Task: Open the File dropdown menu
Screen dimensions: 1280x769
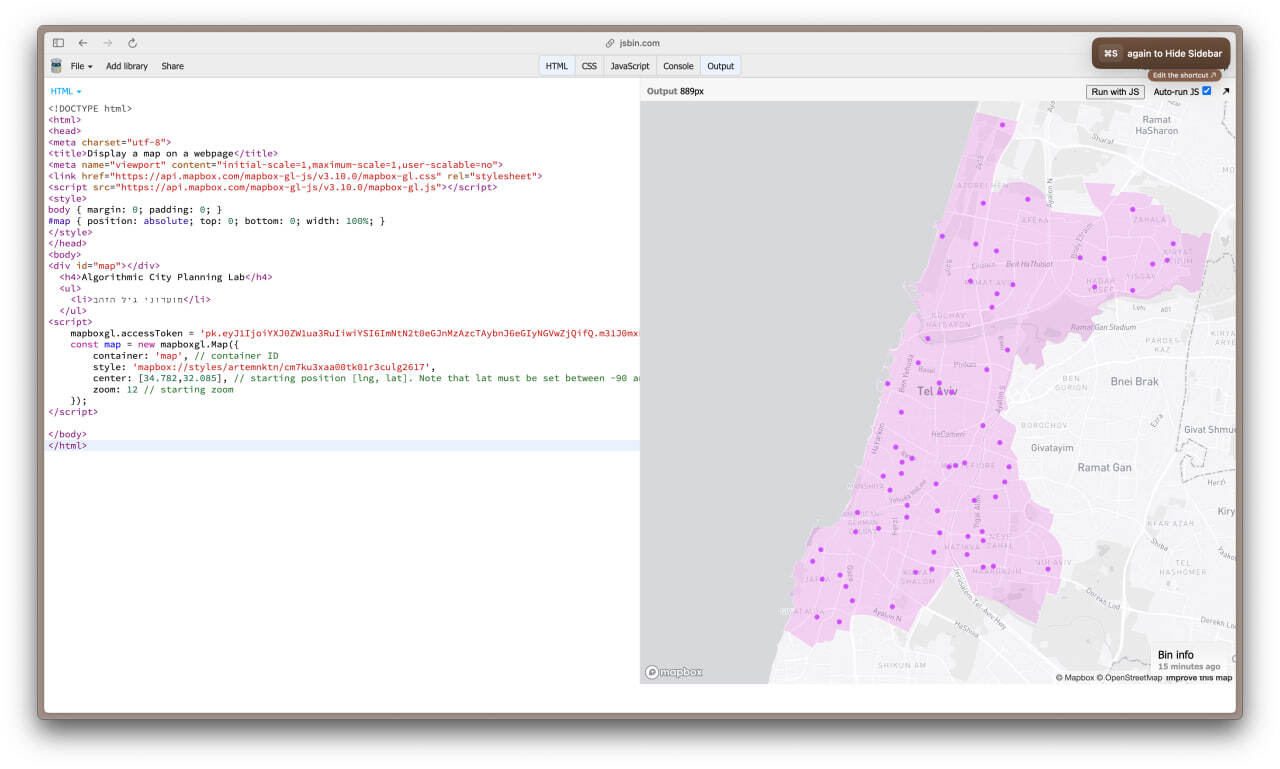Action: point(81,66)
